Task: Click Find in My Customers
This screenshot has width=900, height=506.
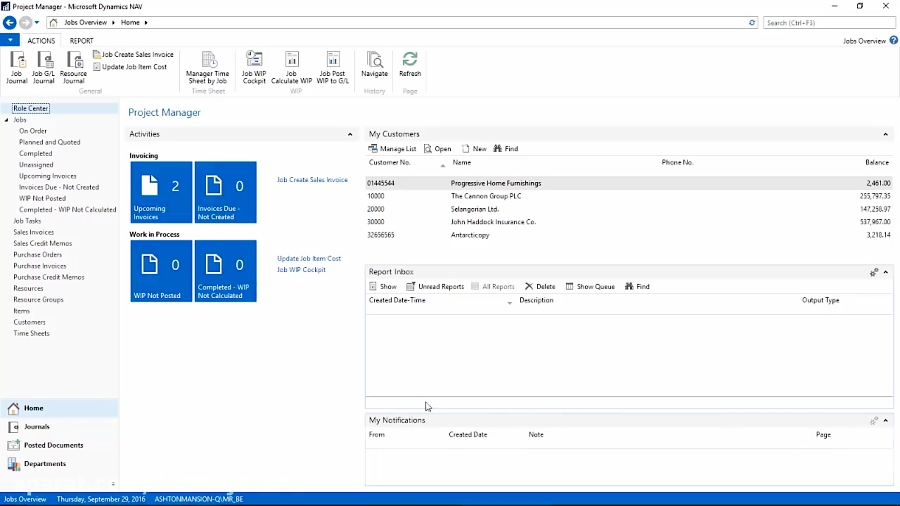Action: (506, 149)
